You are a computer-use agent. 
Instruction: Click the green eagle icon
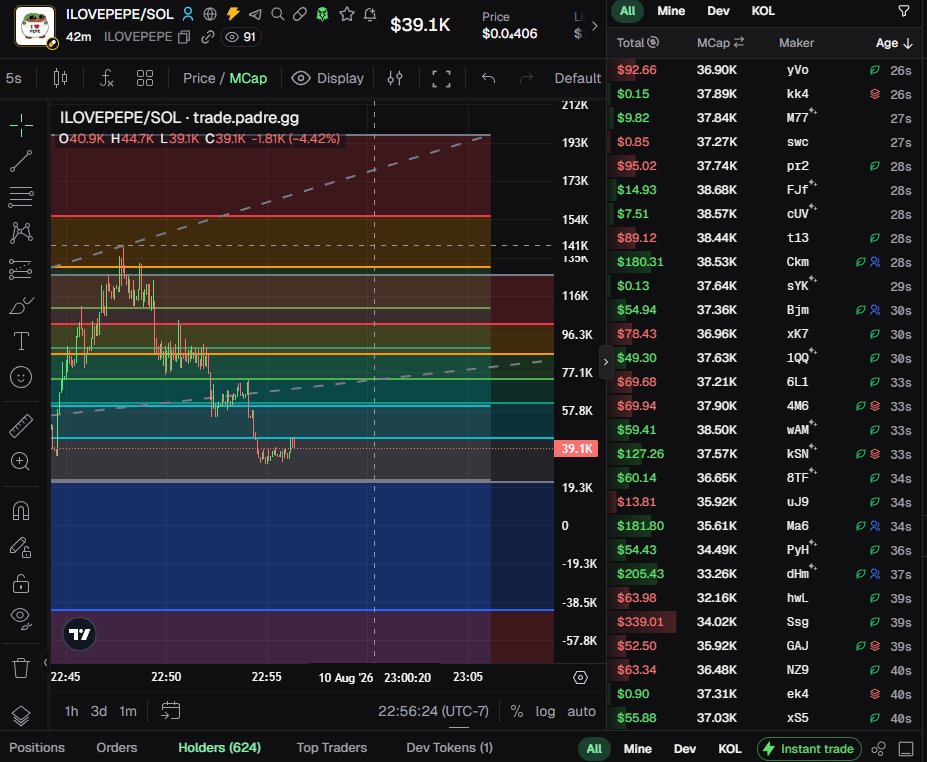click(x=323, y=14)
